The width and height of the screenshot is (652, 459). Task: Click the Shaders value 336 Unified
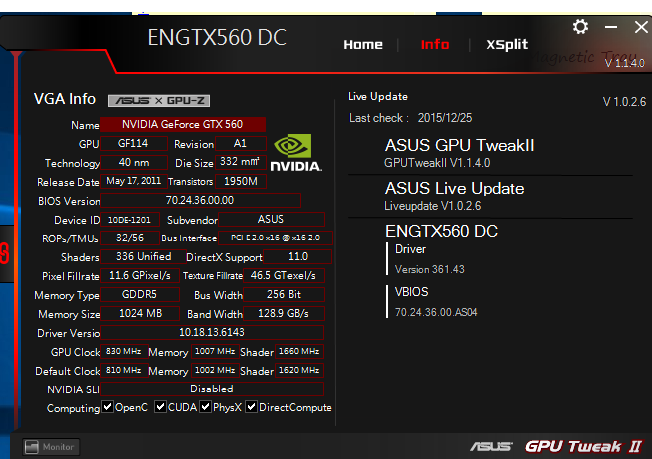(x=143, y=257)
